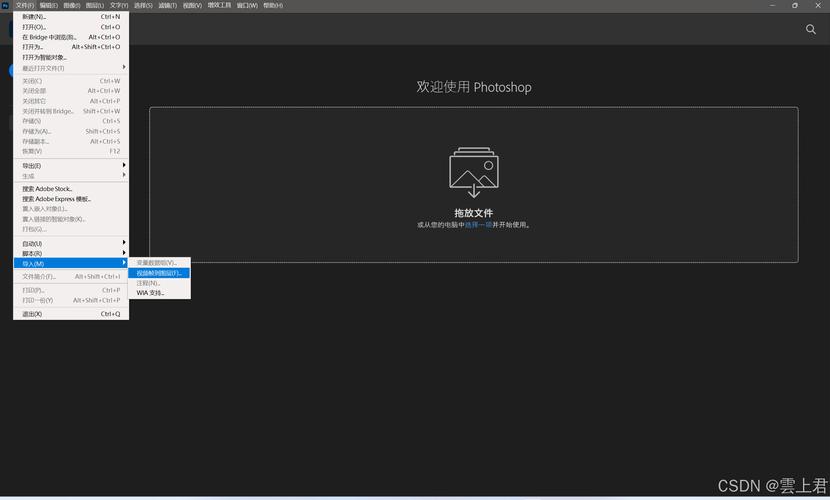Select WIA 支持 in Import submenu
The image size is (830, 500).
pyautogui.click(x=159, y=293)
